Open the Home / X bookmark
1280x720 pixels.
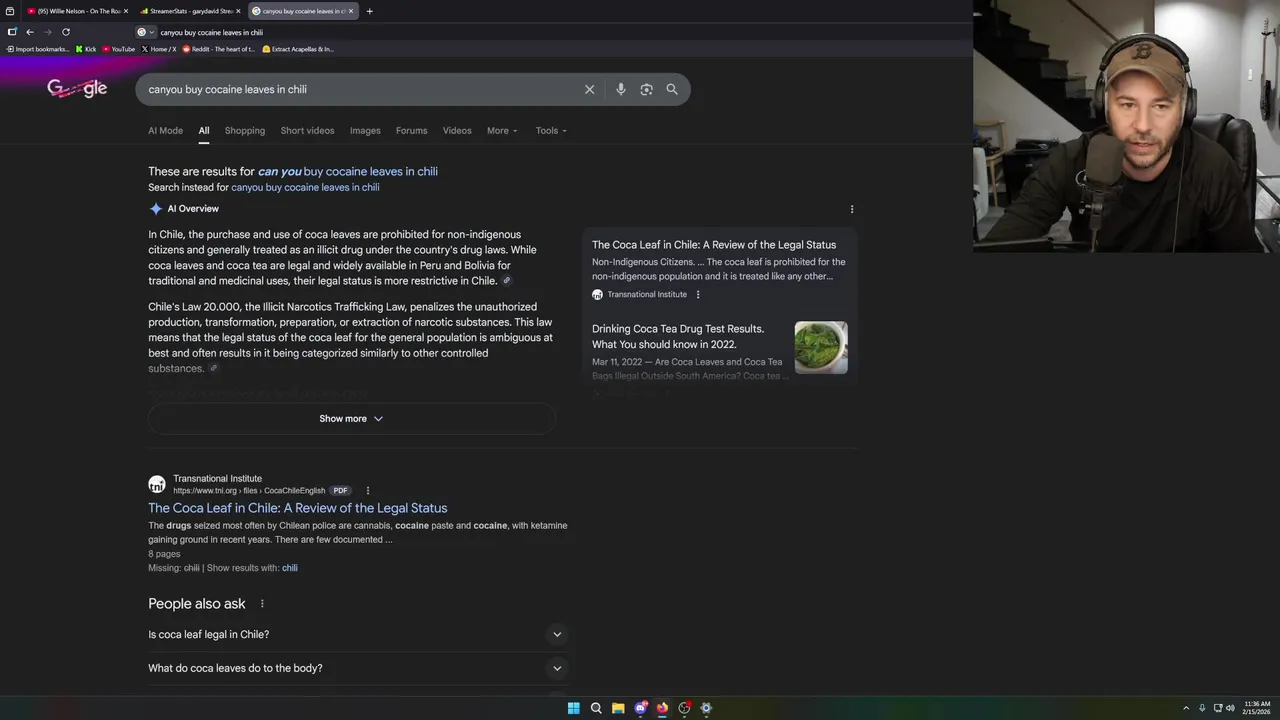159,49
